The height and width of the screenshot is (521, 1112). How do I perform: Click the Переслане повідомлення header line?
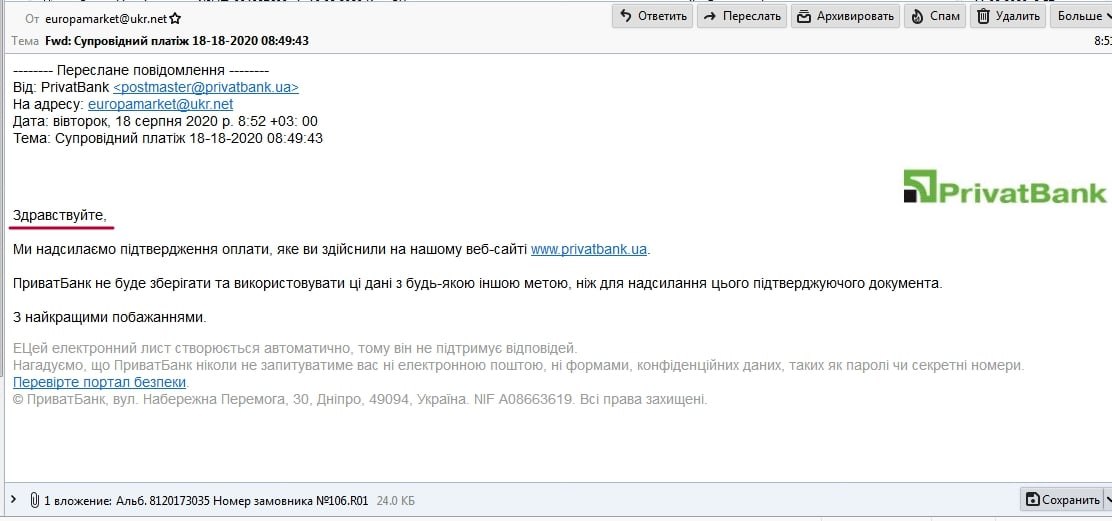(141, 70)
